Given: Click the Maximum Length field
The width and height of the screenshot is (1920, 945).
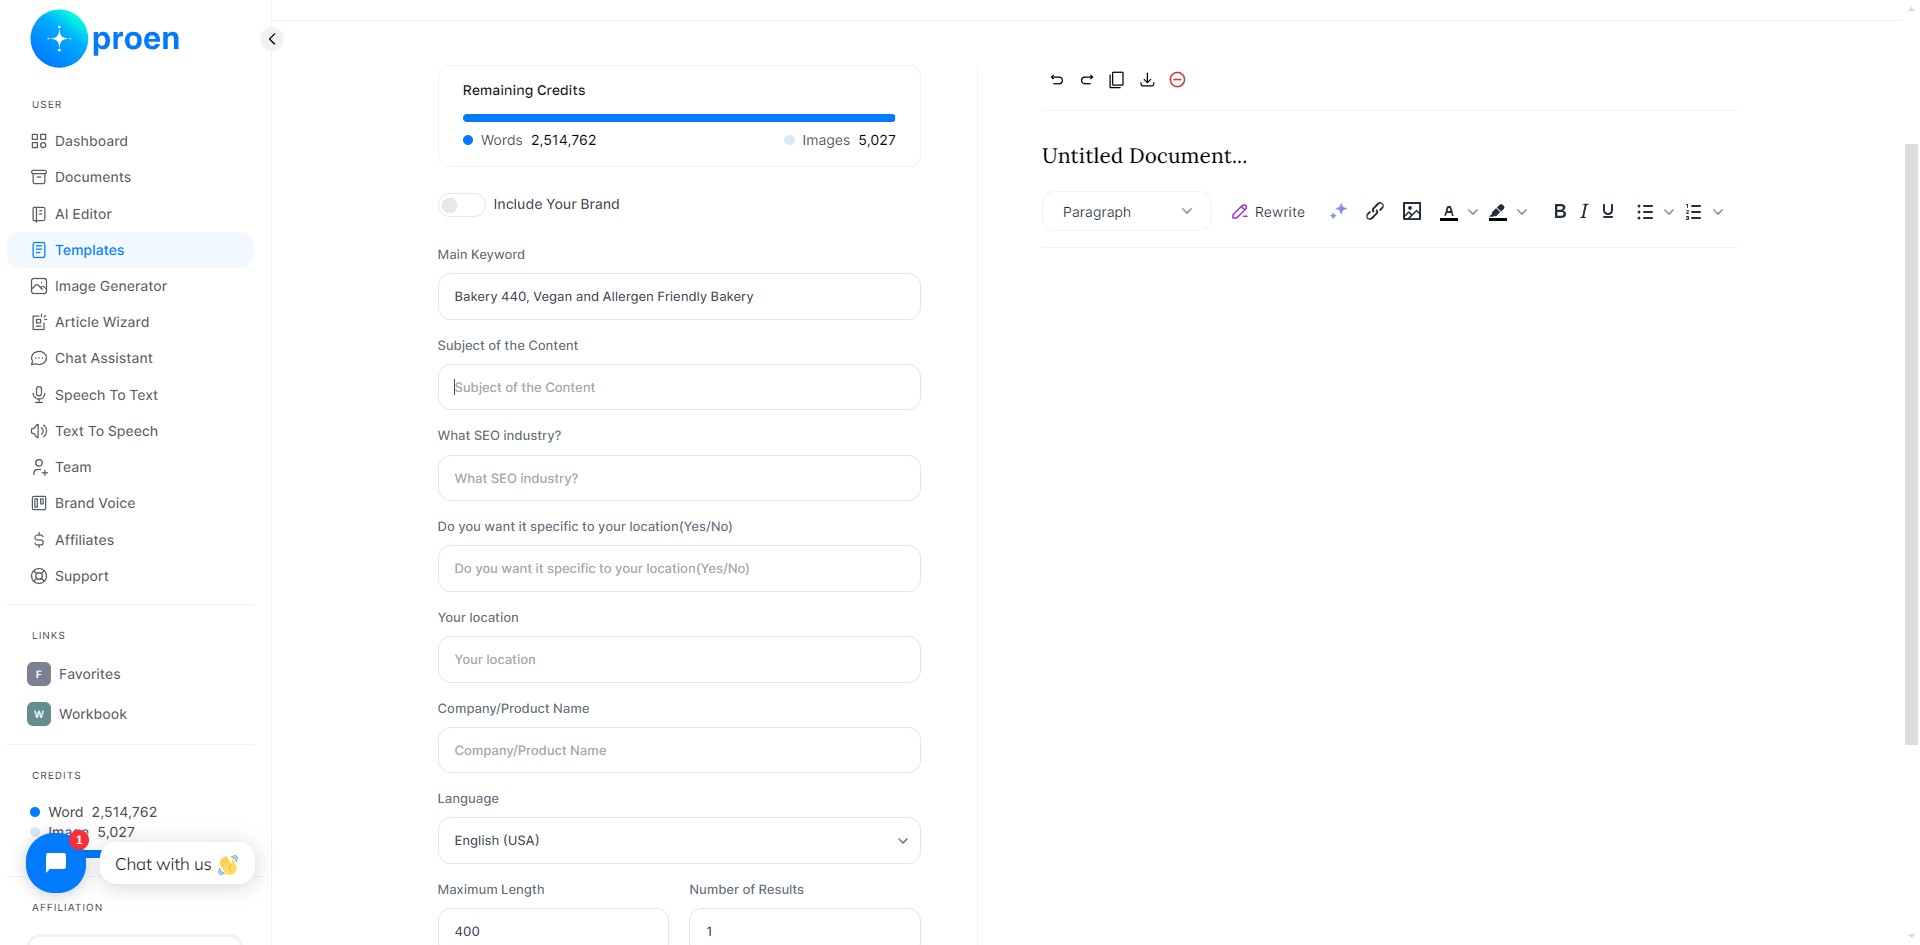Looking at the screenshot, I should 553,927.
